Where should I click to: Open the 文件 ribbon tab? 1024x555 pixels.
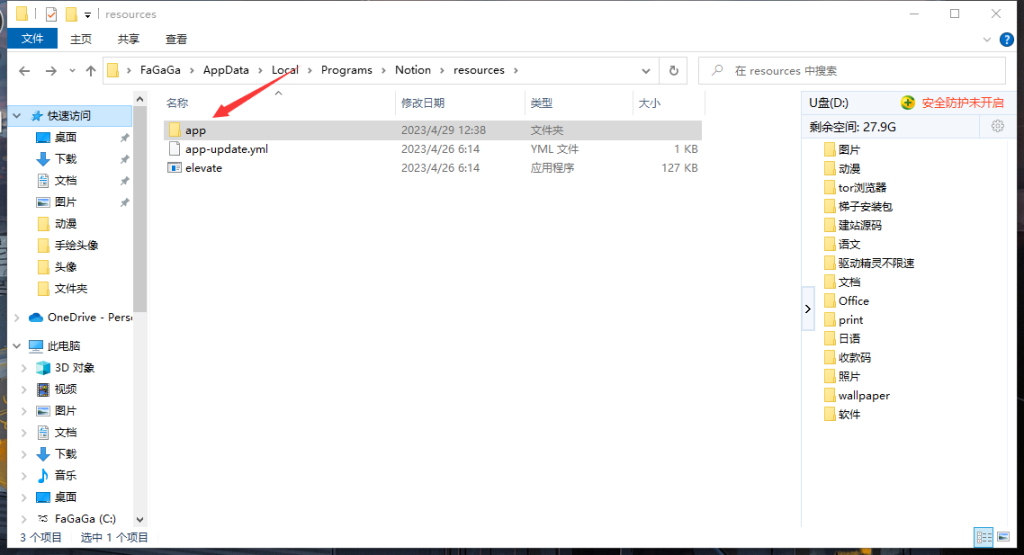coord(32,39)
